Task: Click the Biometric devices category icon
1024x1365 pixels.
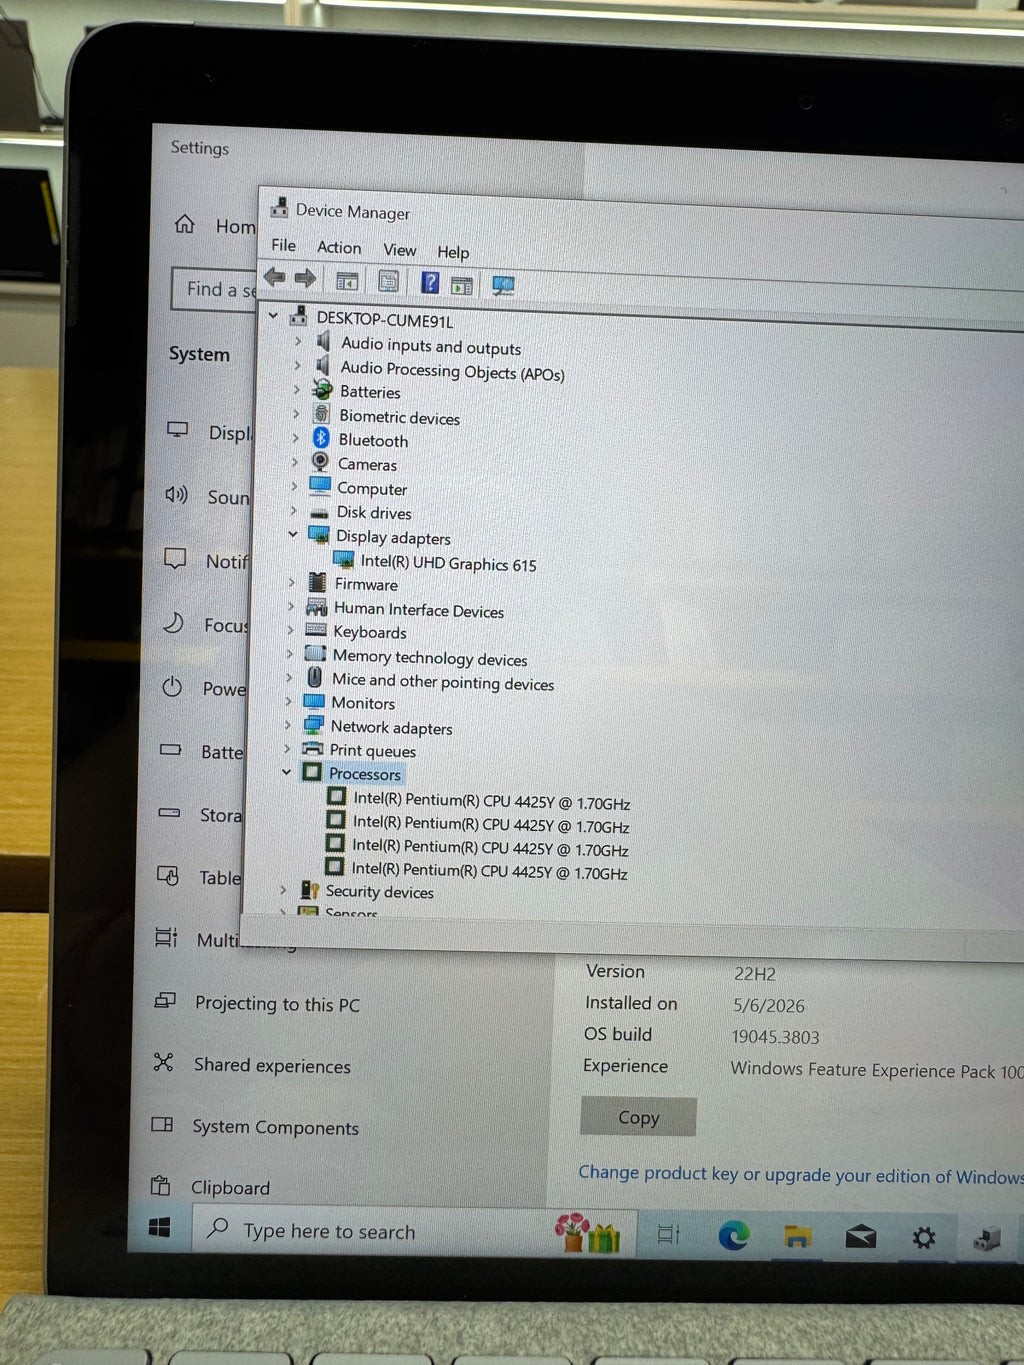Action: [321, 414]
